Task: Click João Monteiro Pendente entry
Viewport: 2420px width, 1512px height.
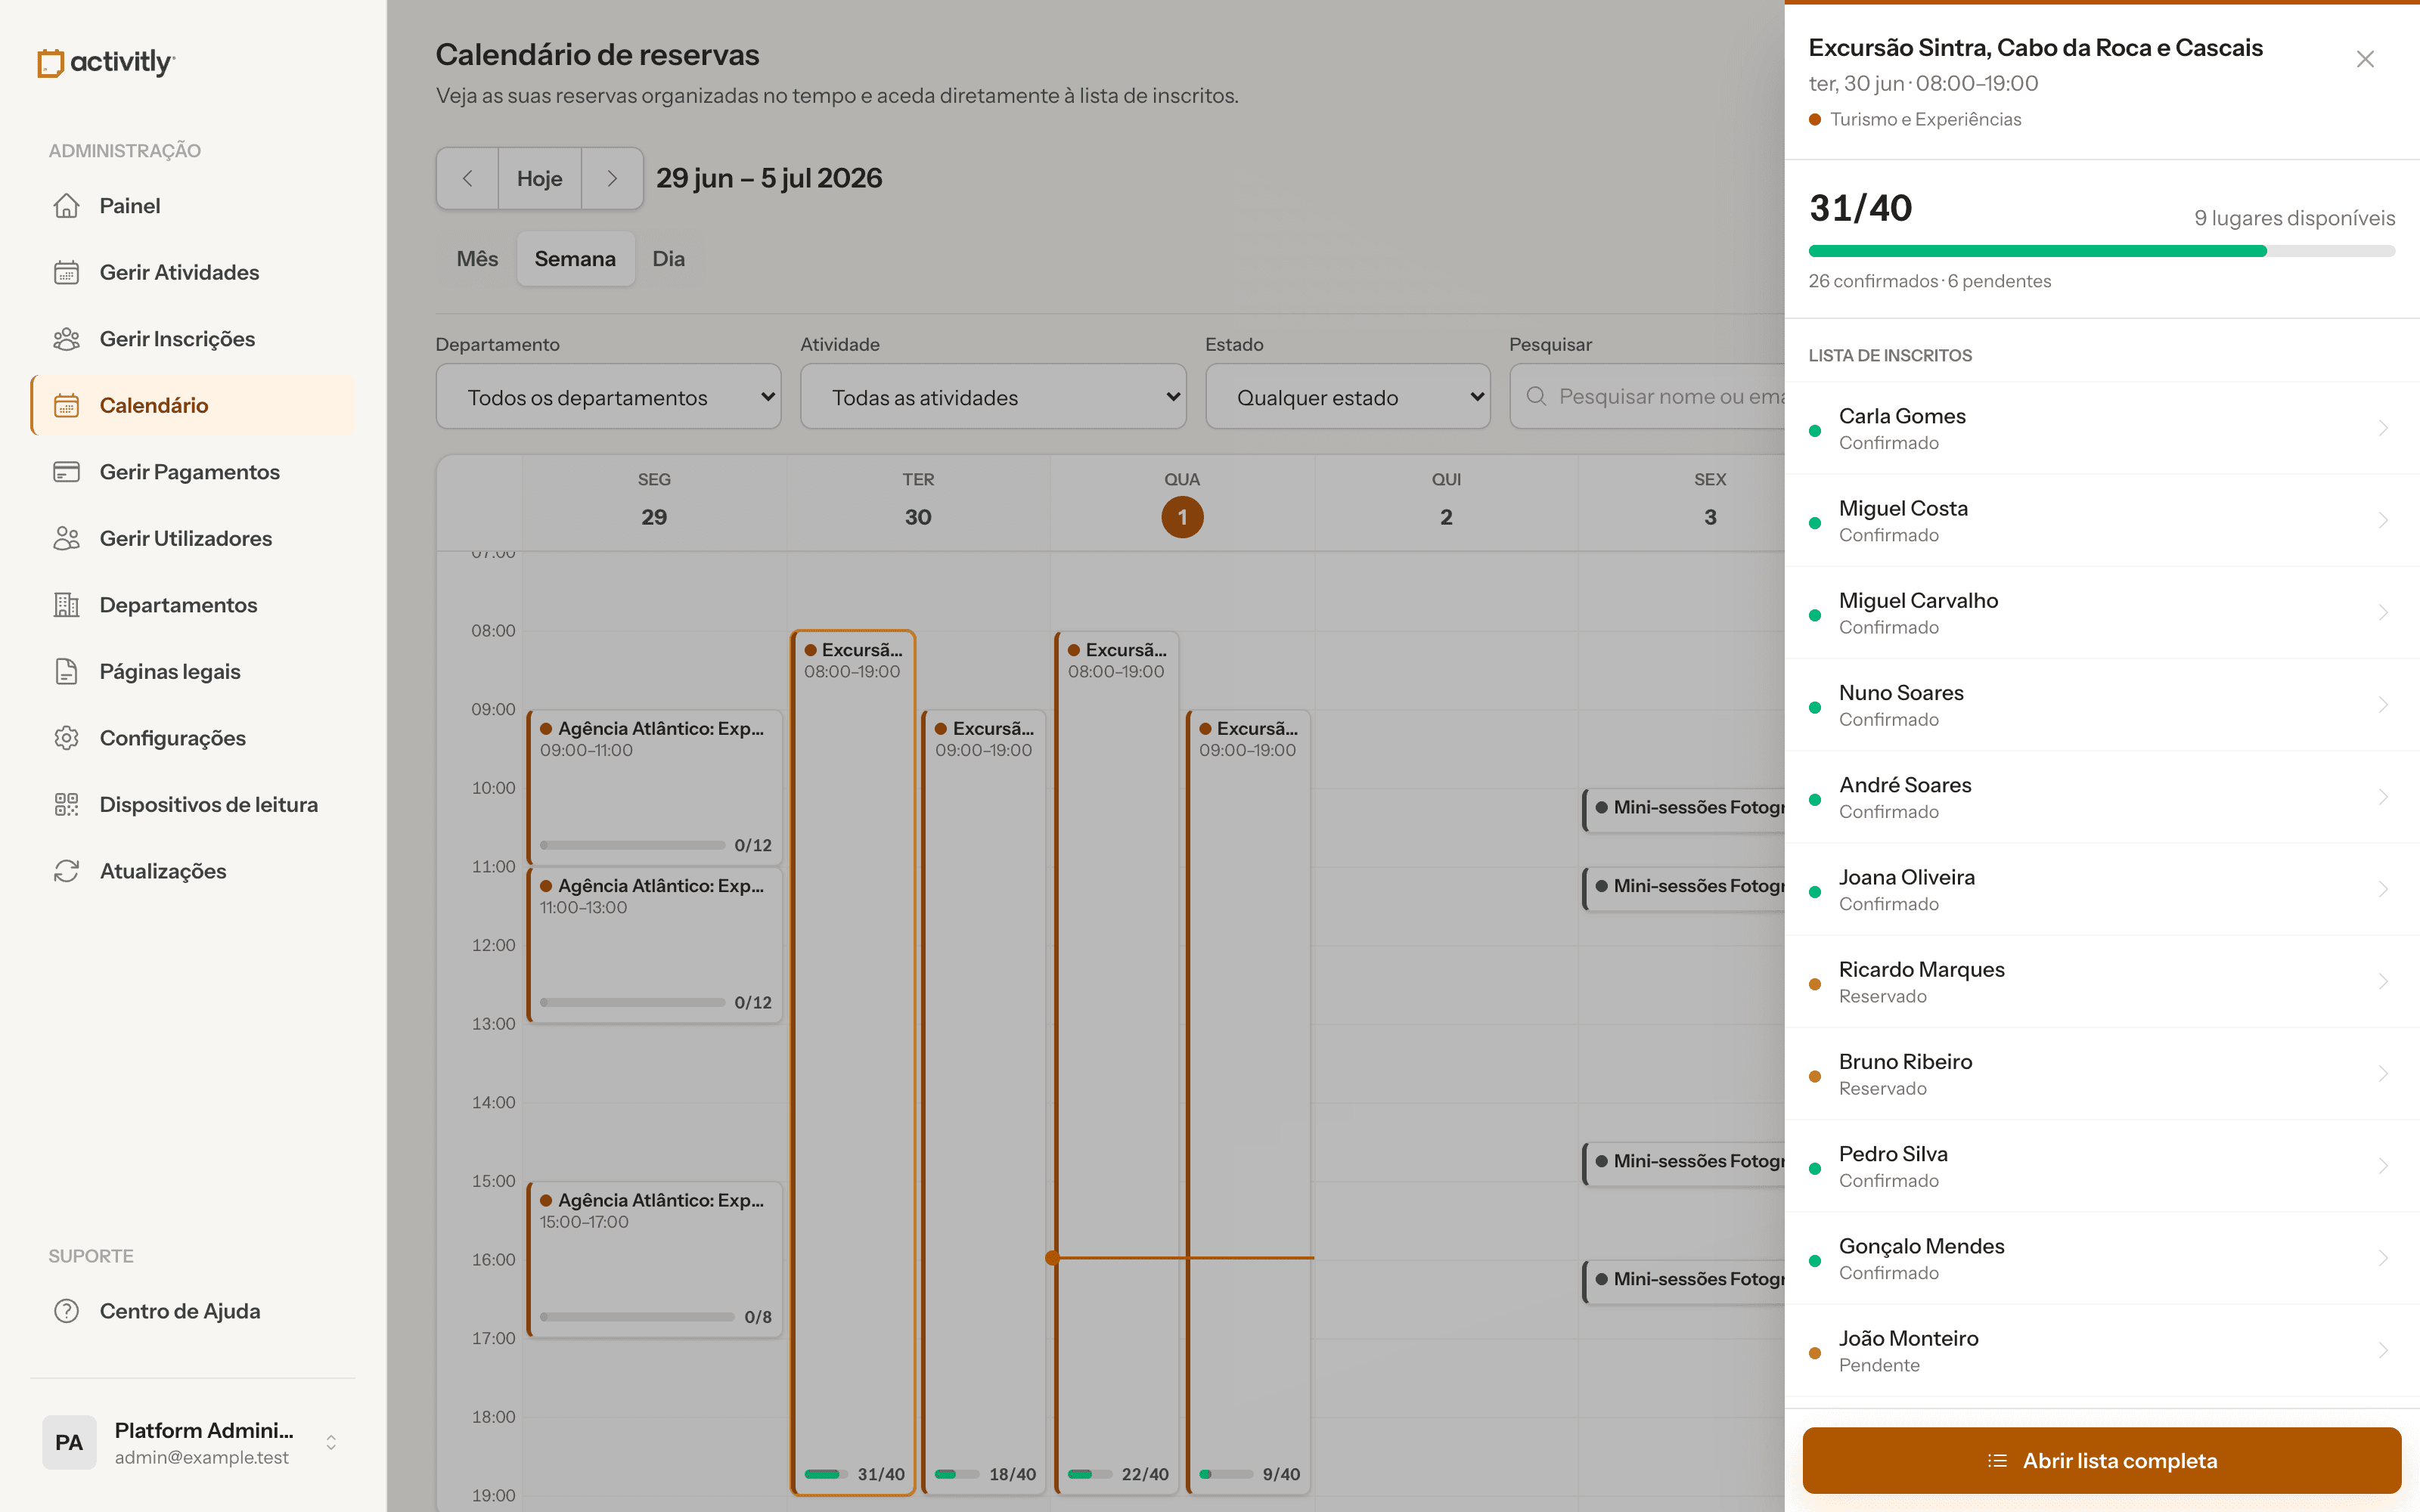Action: (2101, 1350)
